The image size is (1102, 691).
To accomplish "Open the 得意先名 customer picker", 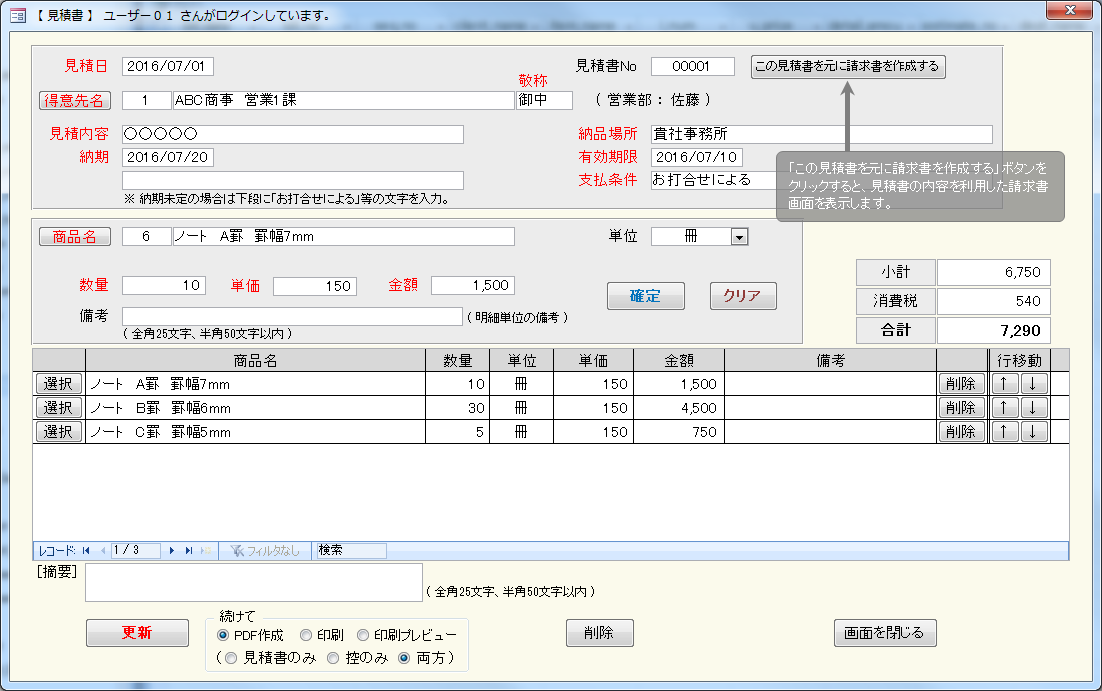I will pos(75,100).
